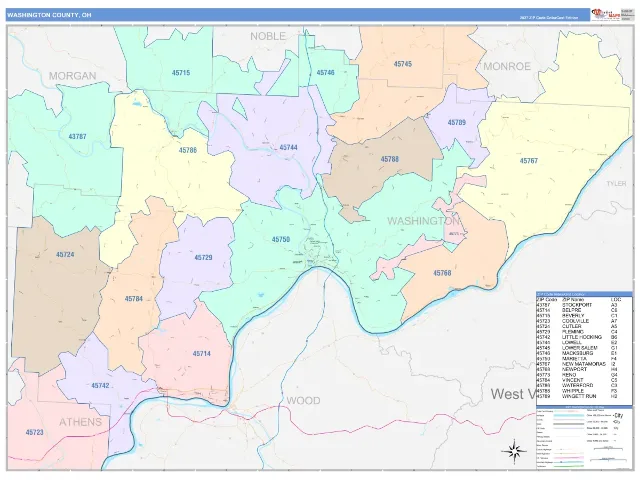
Task: Select the 45784 ZIP label on map
Action: point(133,299)
